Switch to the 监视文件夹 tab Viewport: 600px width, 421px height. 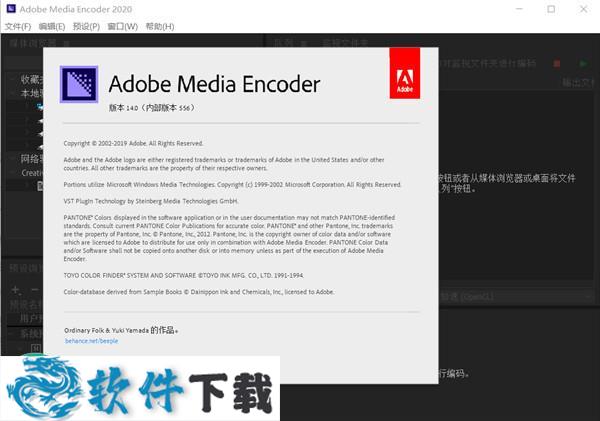344,43
